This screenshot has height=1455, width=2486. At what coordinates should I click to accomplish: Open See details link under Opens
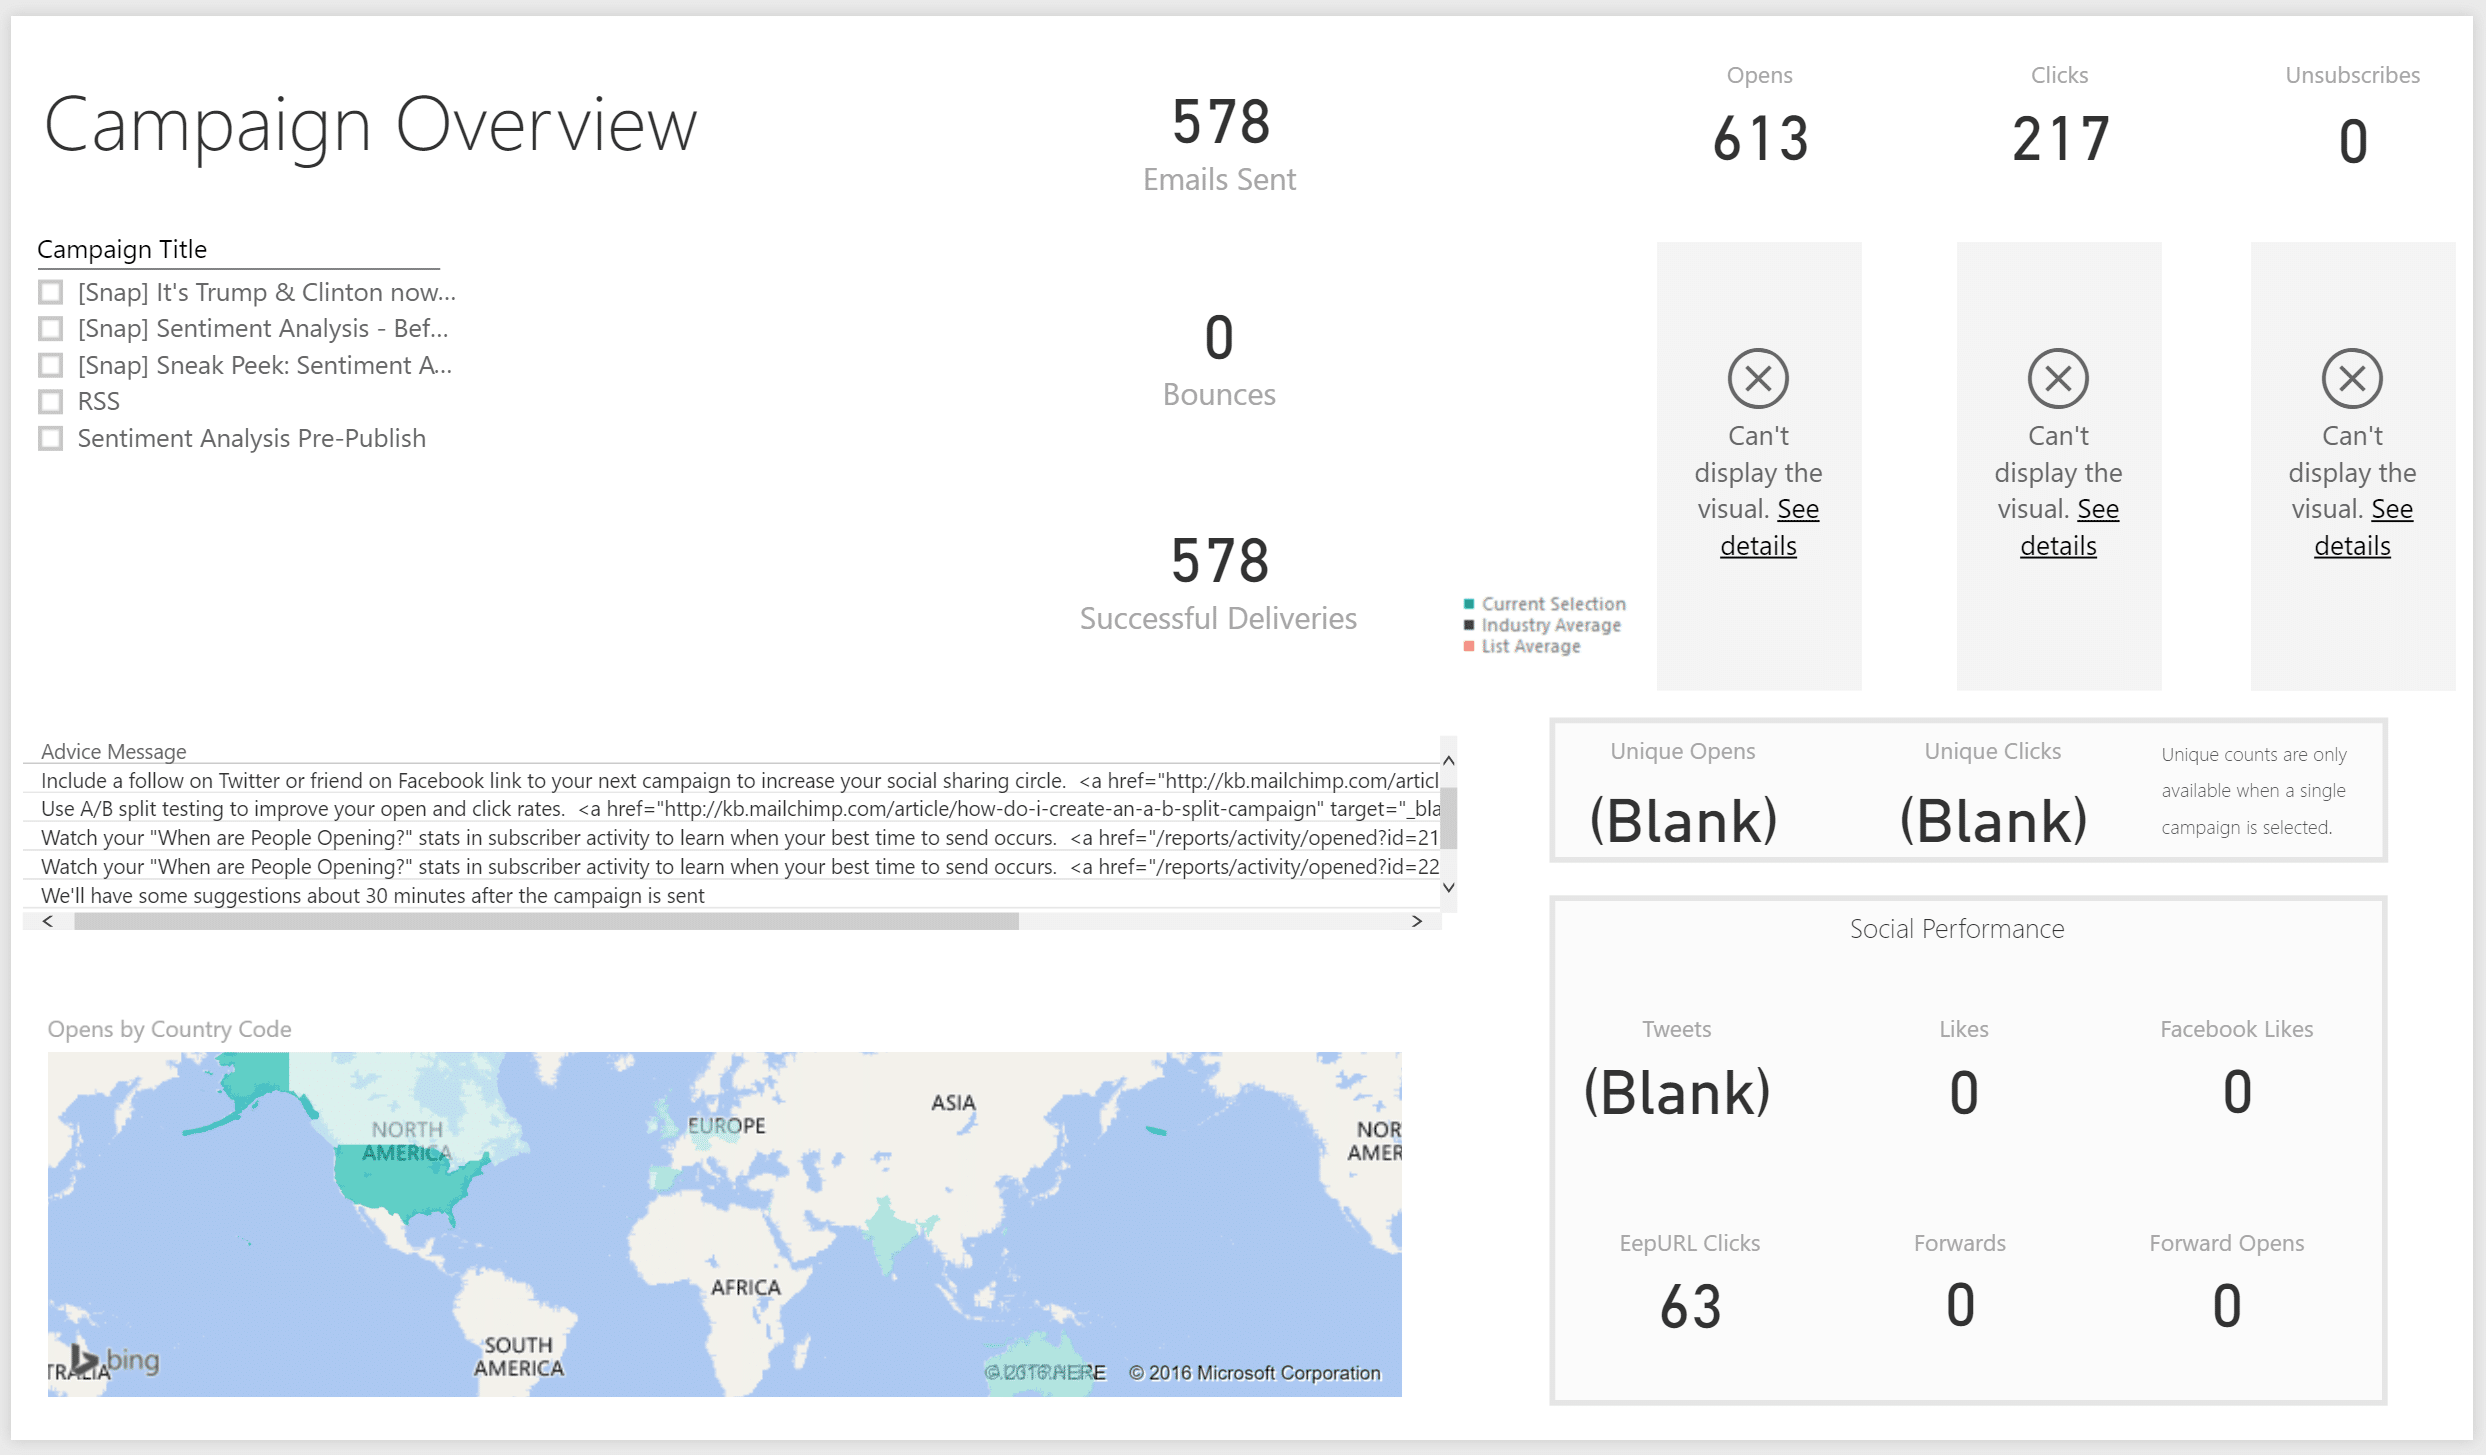[x=1758, y=545]
